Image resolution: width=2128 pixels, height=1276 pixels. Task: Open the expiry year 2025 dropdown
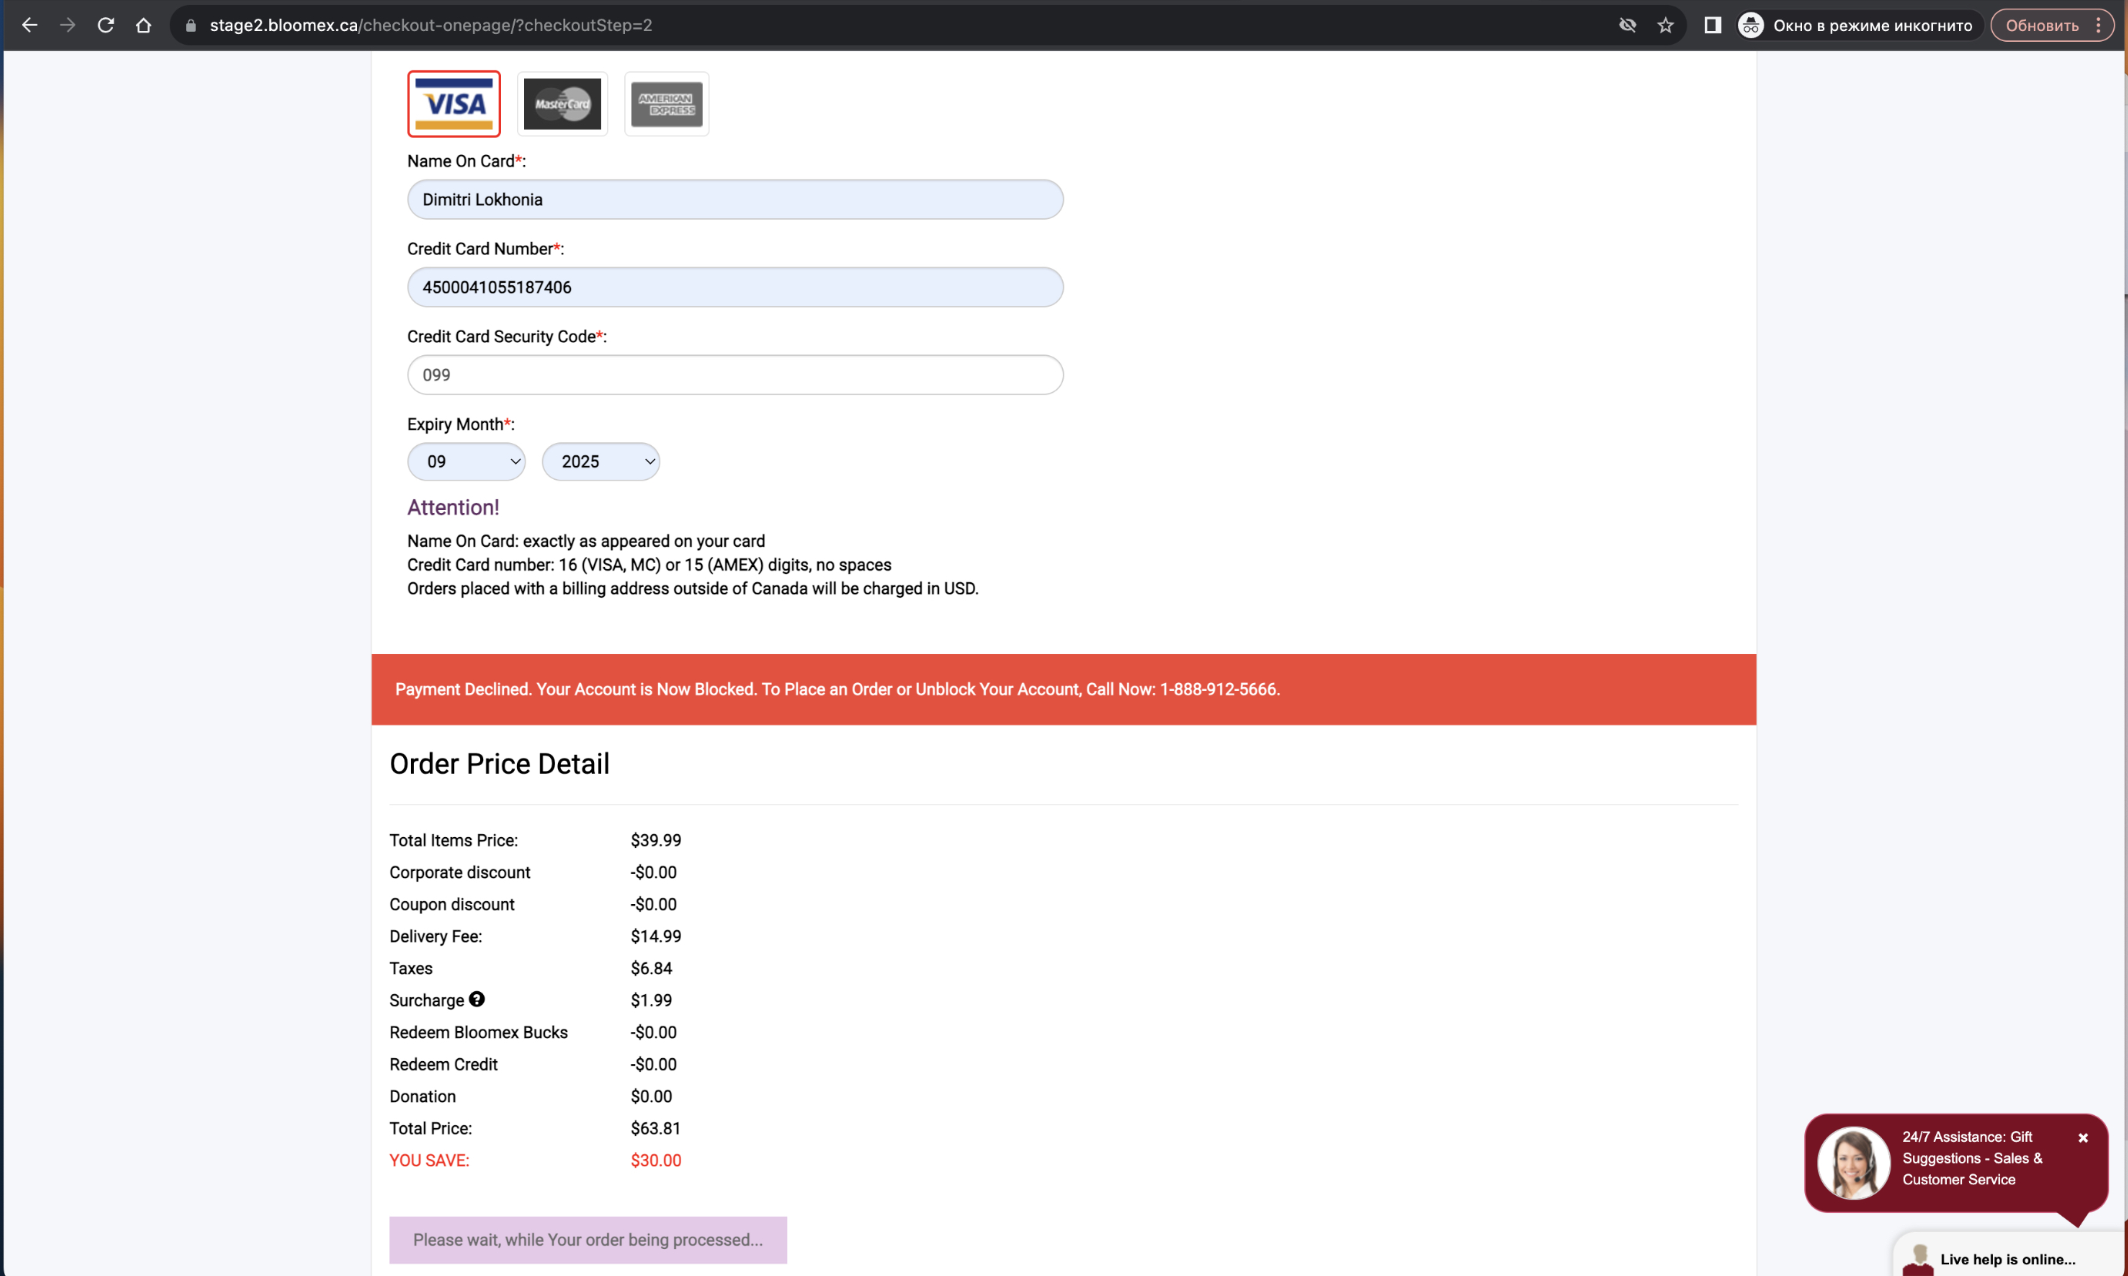tap(601, 461)
